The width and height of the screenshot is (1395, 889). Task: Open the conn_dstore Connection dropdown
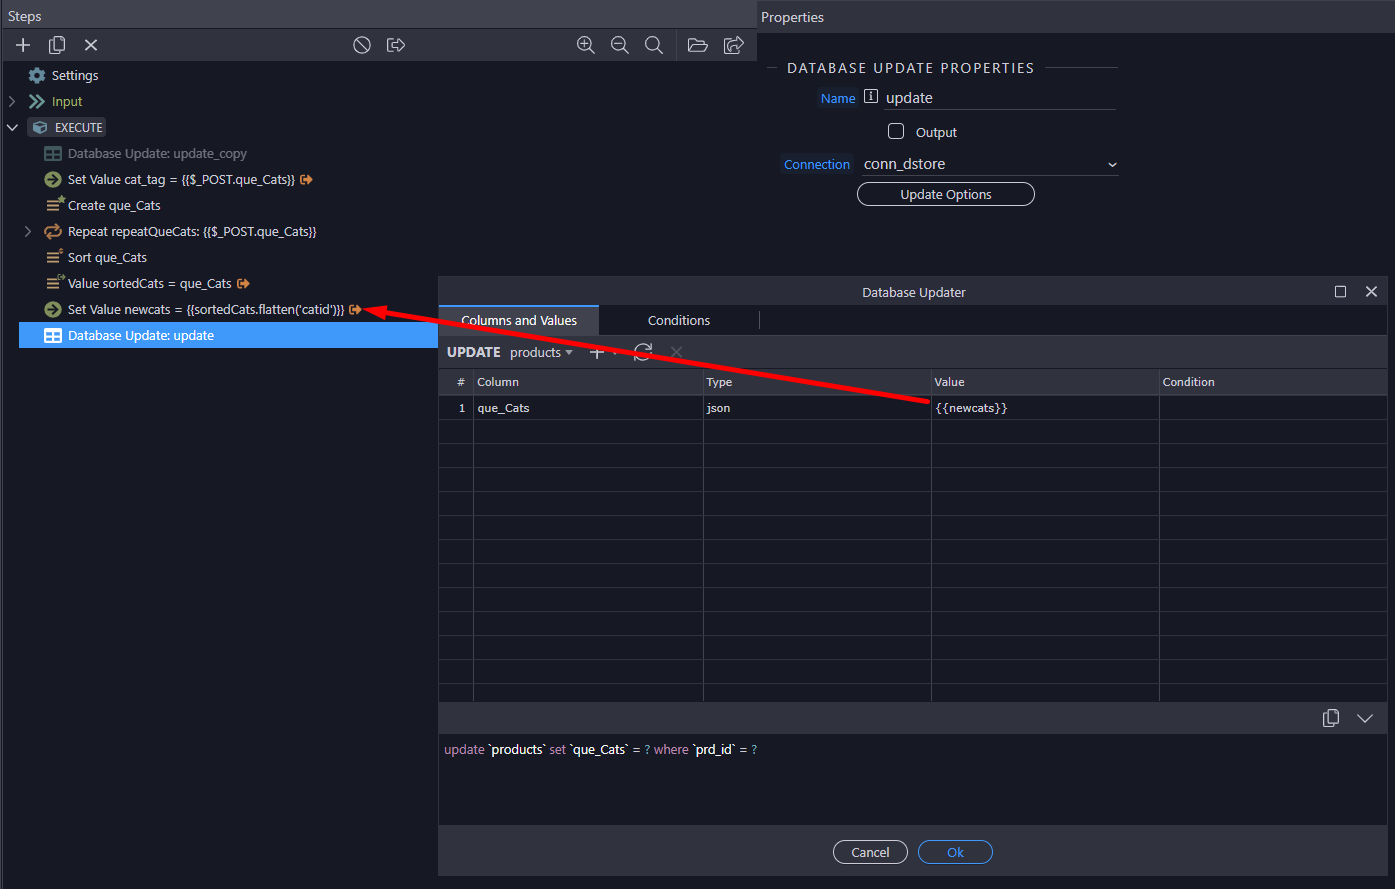[x=990, y=164]
